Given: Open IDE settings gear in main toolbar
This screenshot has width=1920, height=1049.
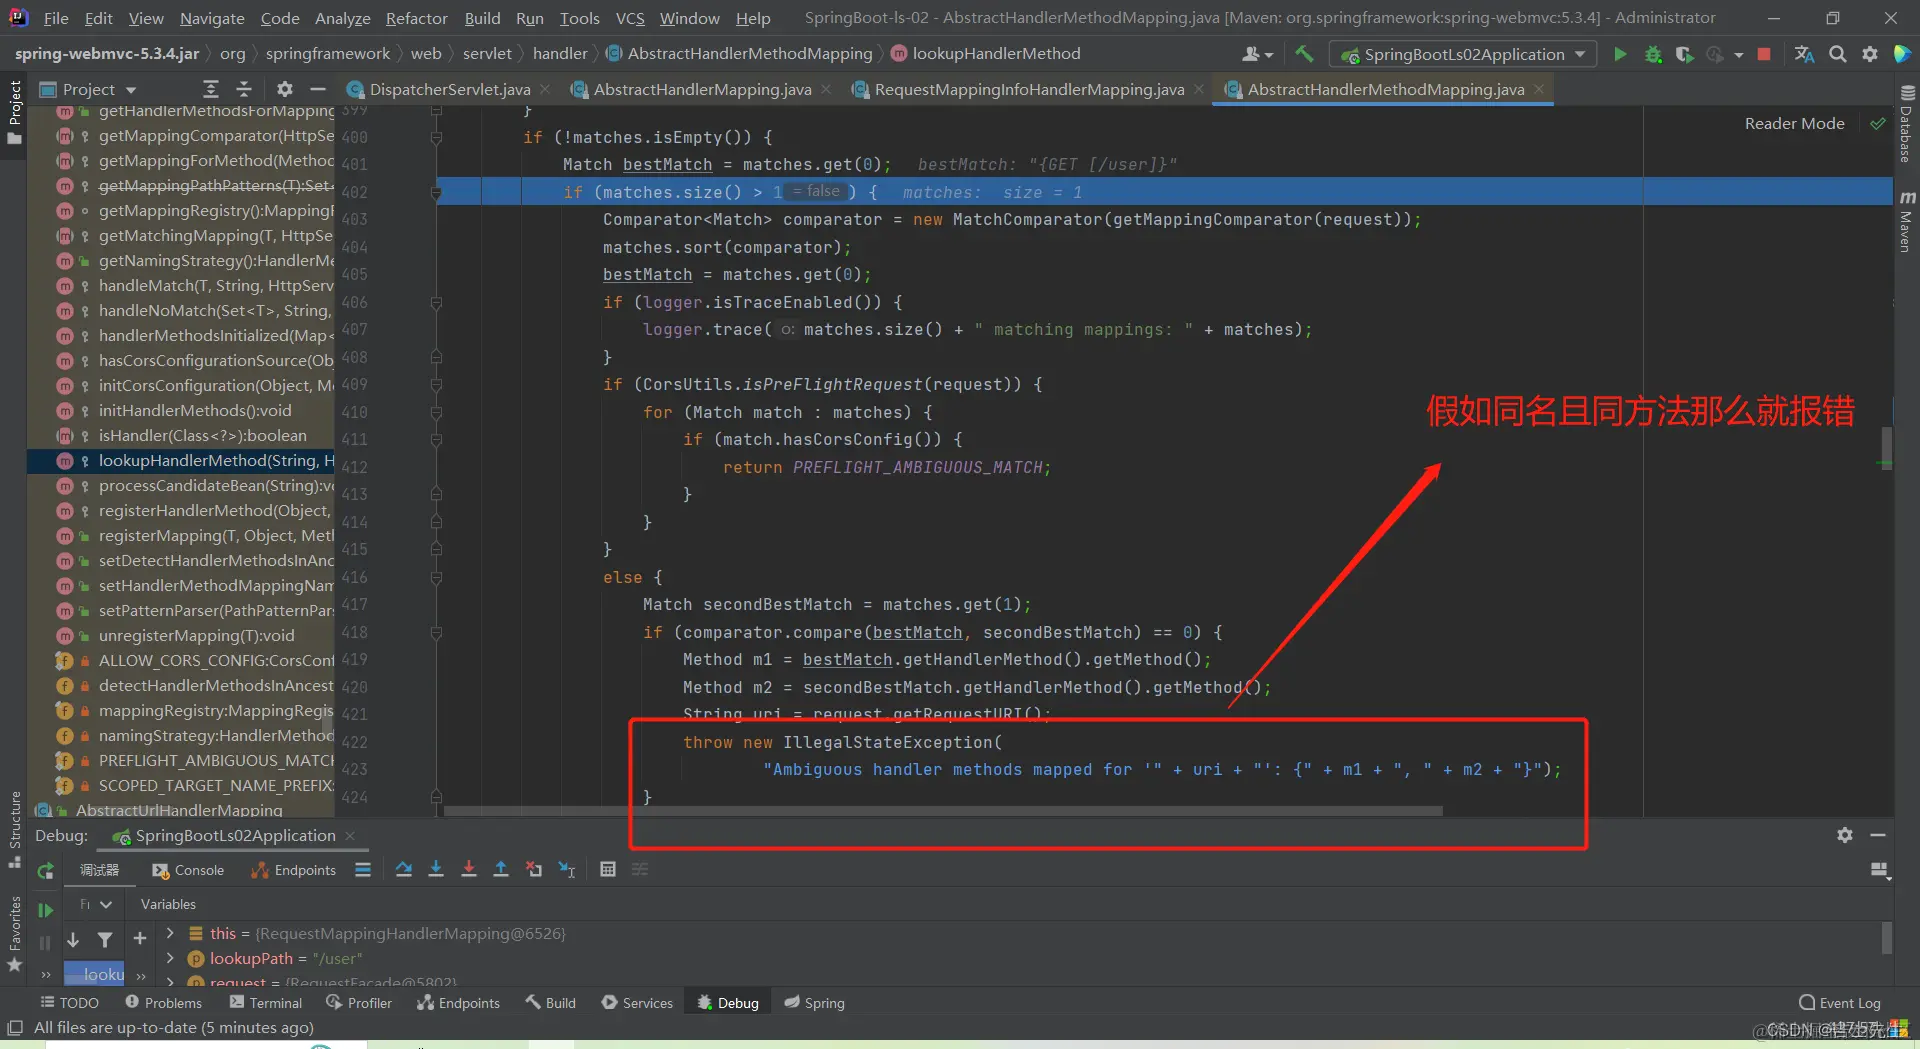Looking at the screenshot, I should [1870, 54].
